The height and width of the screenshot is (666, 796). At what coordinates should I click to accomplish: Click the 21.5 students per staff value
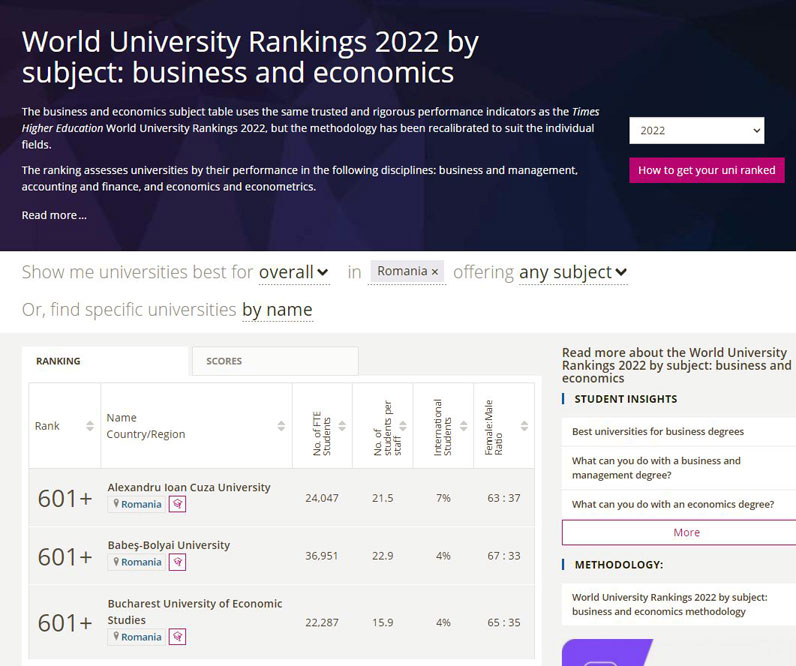pyautogui.click(x=382, y=498)
